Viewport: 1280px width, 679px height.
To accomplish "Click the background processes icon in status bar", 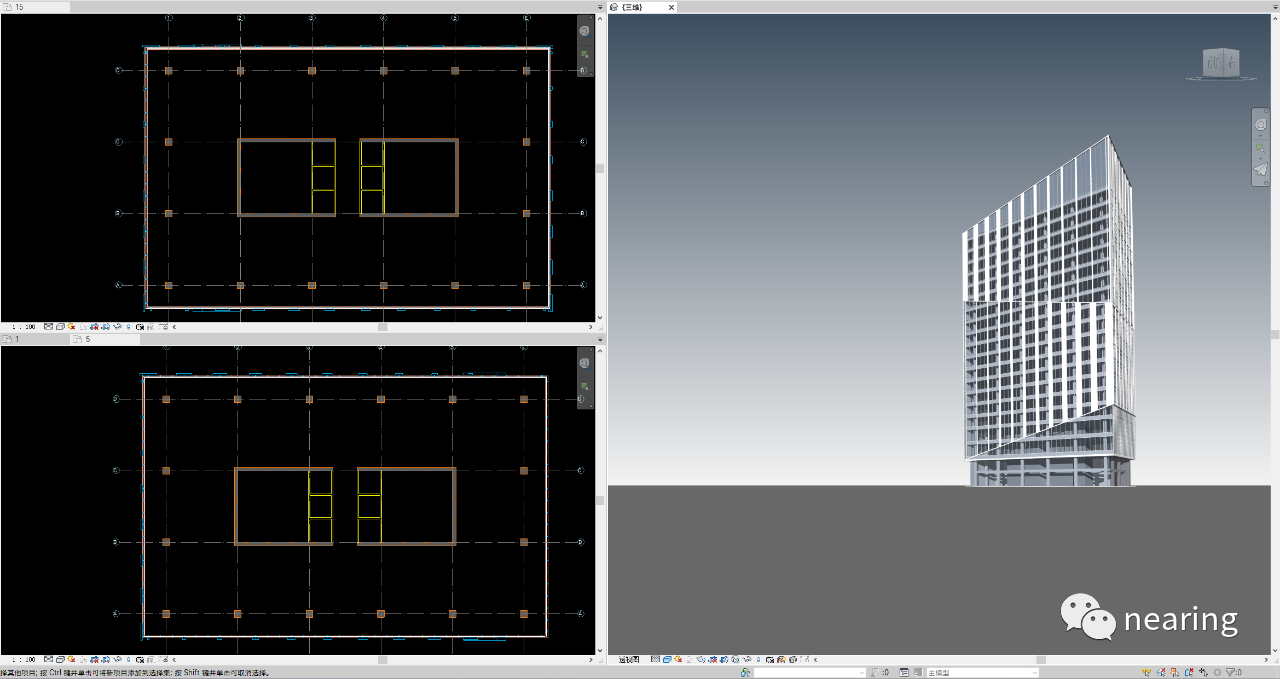I will click(1217, 672).
